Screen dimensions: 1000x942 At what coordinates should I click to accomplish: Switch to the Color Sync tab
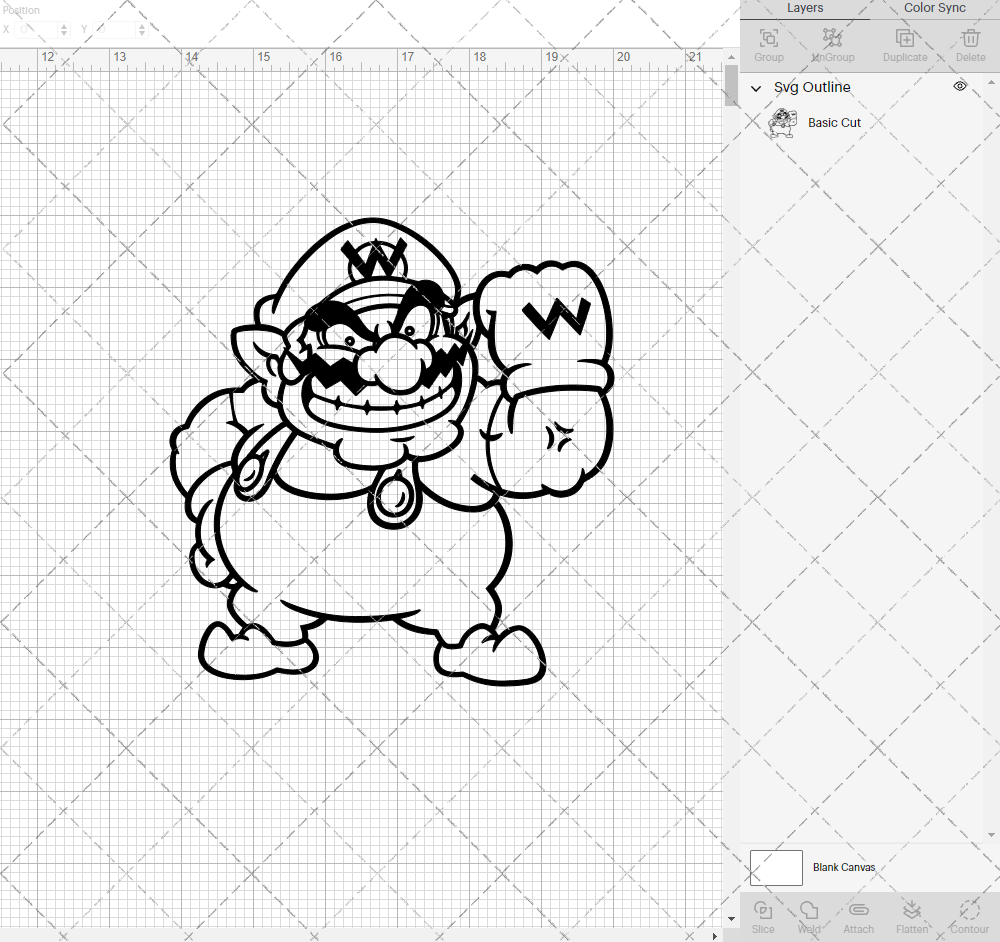pos(933,8)
